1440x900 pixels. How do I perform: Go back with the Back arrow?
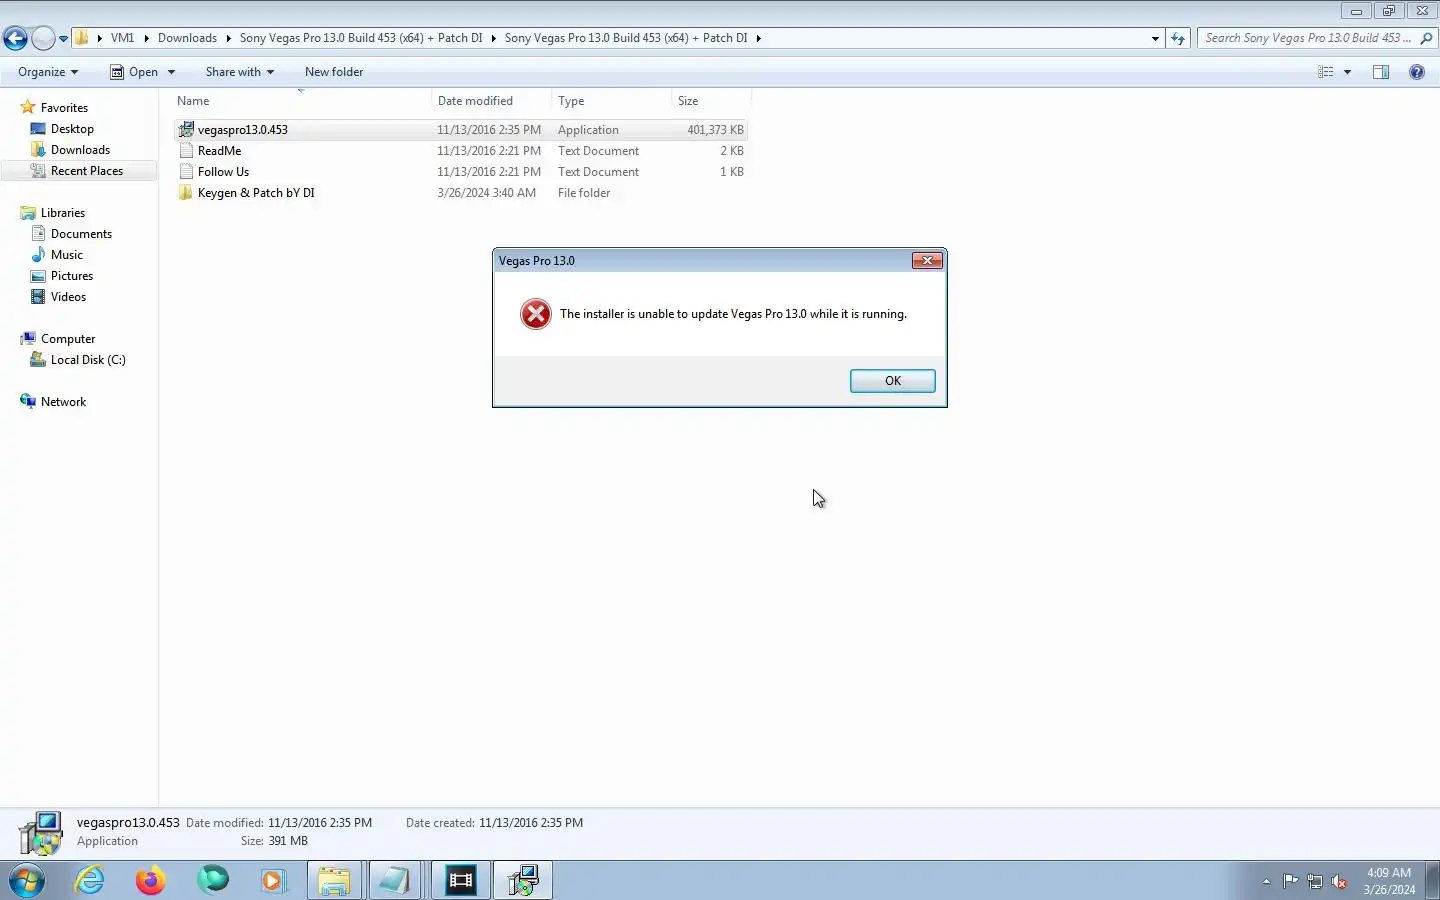[x=15, y=38]
